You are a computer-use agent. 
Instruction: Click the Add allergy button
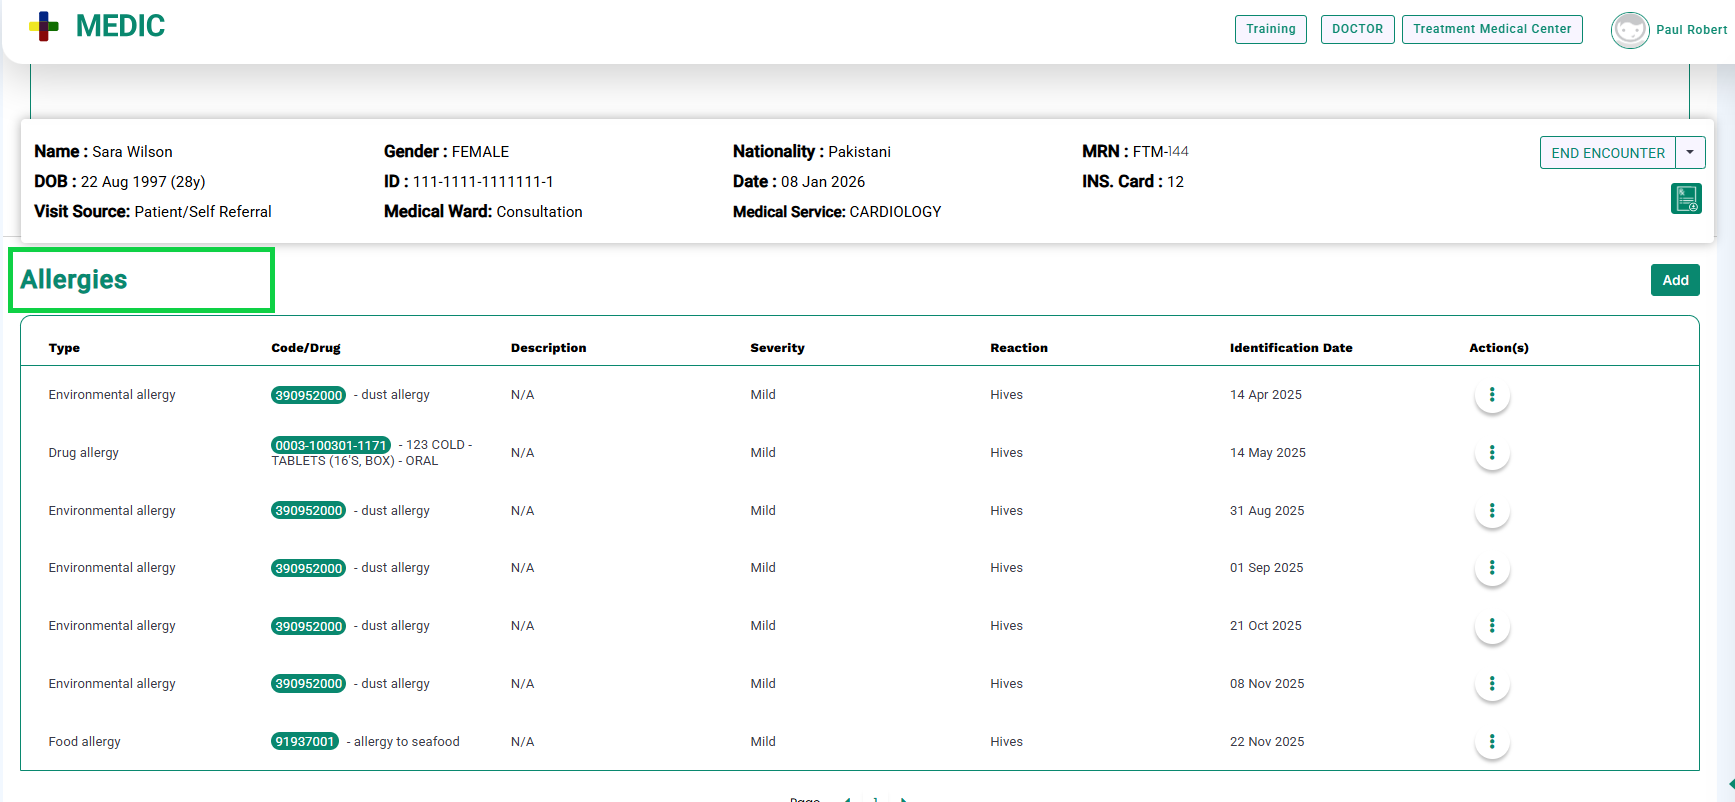click(1675, 280)
